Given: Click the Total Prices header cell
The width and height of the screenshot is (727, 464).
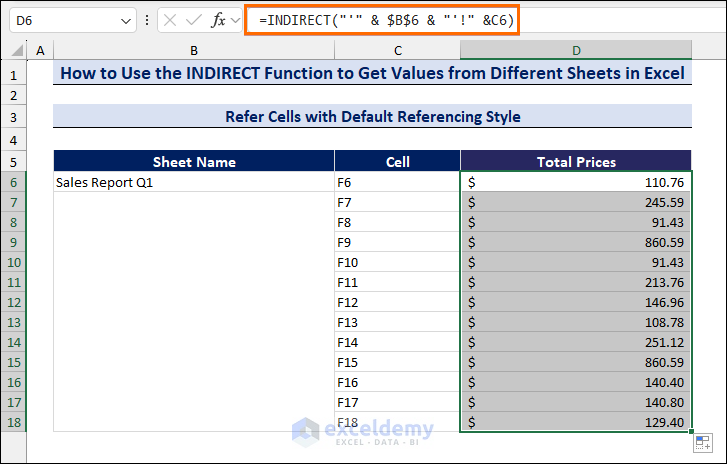Looking at the screenshot, I should coord(576,161).
